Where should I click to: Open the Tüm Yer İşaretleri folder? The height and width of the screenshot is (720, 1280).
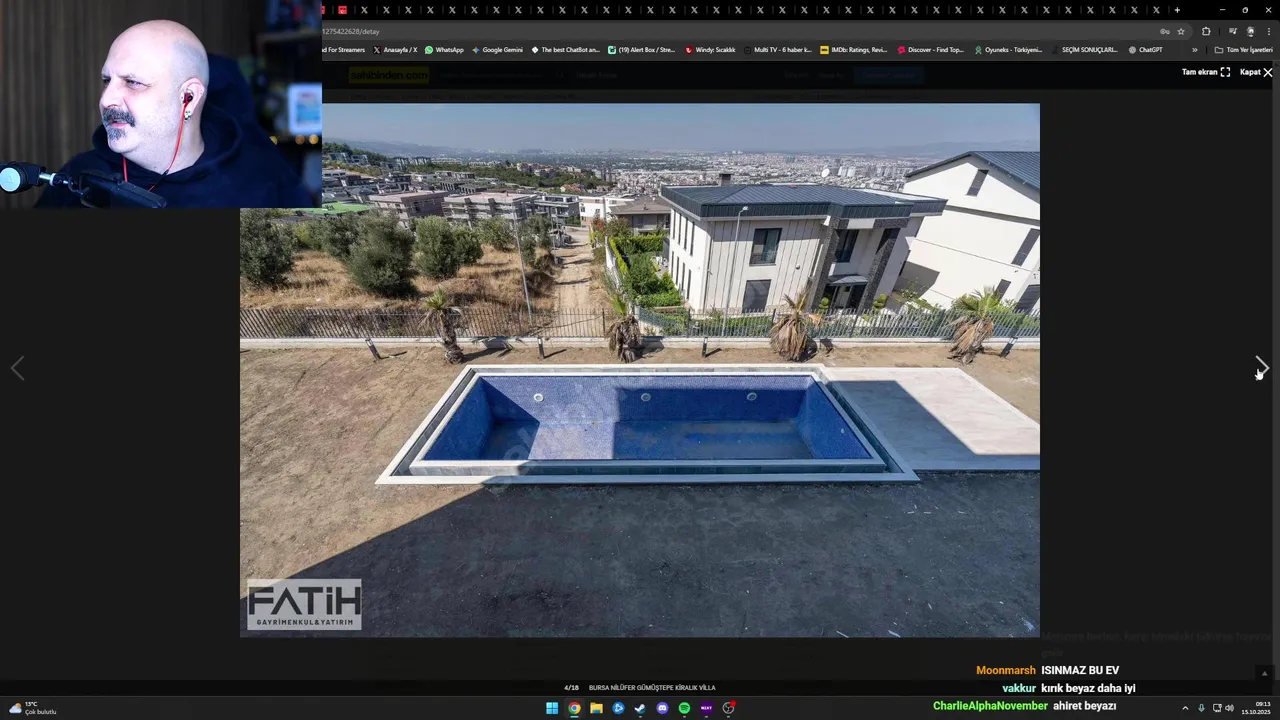1243,49
